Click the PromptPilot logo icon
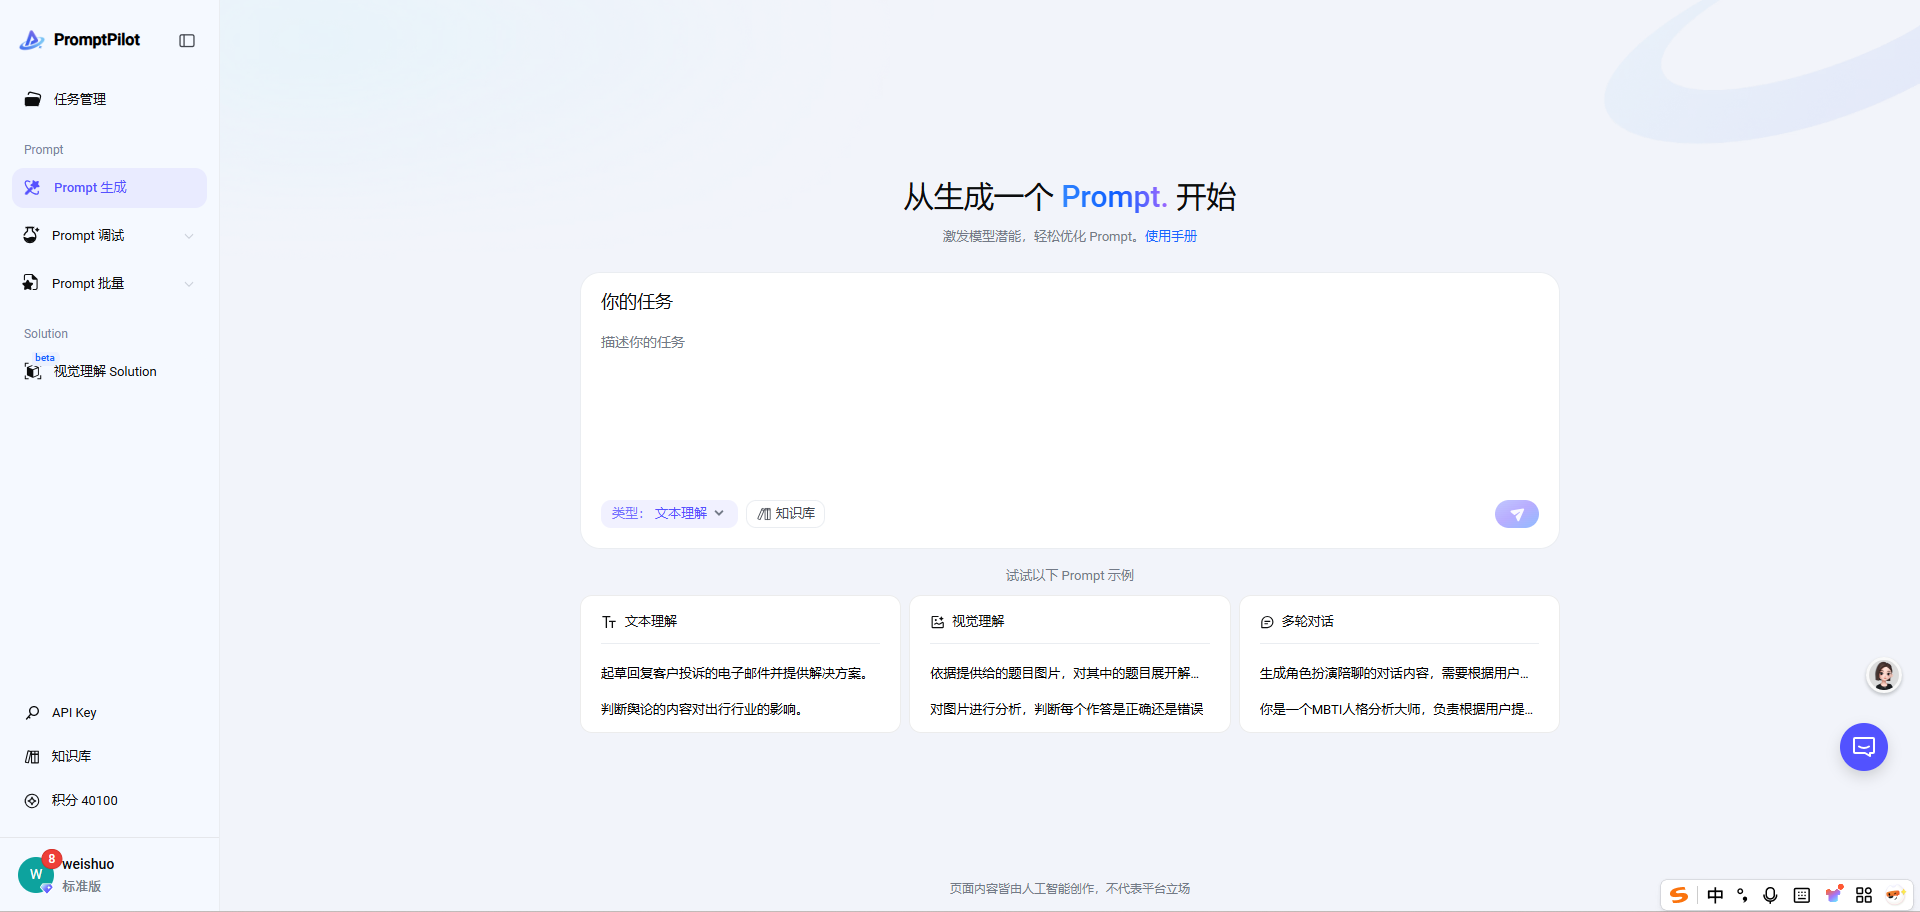The height and width of the screenshot is (912, 1920). [32, 40]
